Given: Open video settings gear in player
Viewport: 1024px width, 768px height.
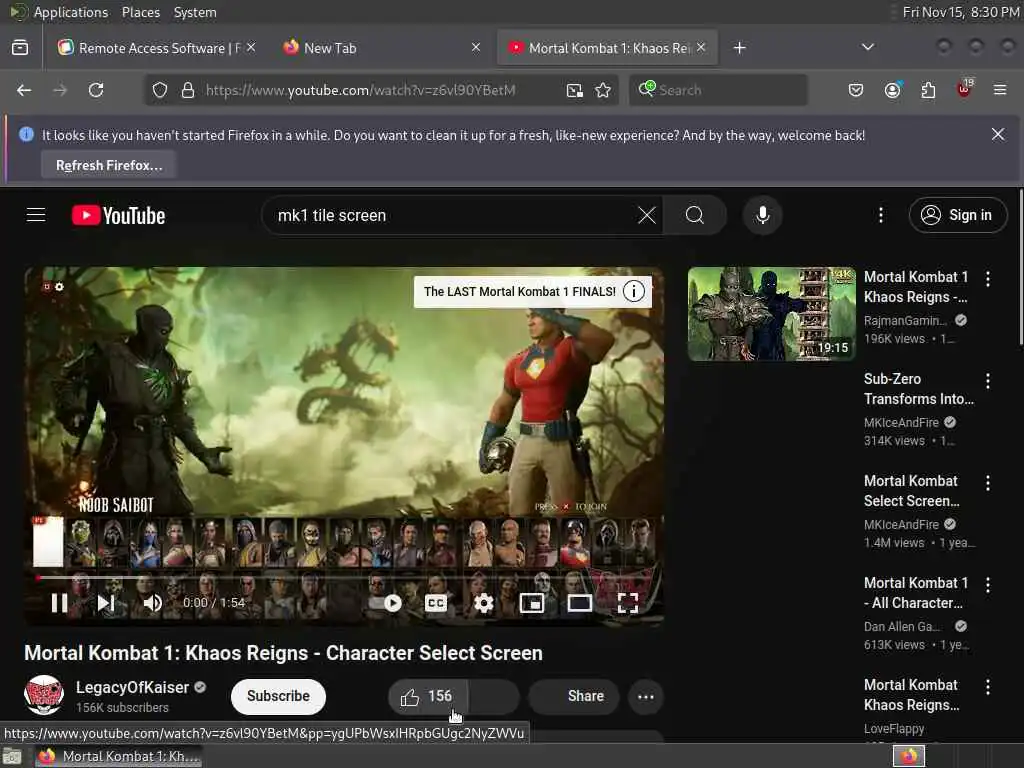Looking at the screenshot, I should click(483, 603).
